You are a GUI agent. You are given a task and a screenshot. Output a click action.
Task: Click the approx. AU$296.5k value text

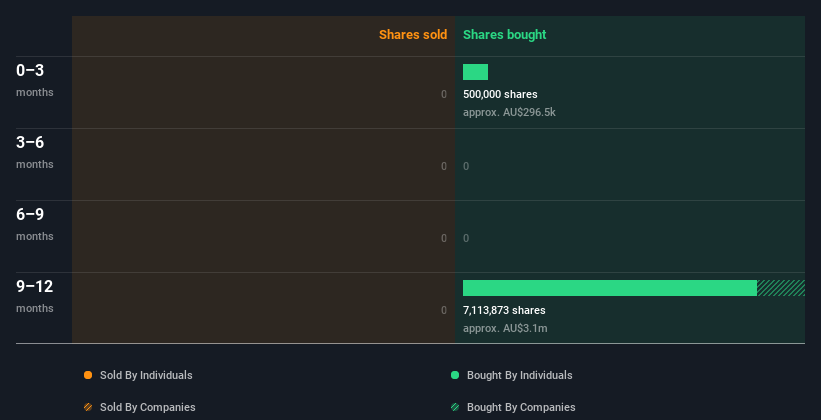coord(509,112)
